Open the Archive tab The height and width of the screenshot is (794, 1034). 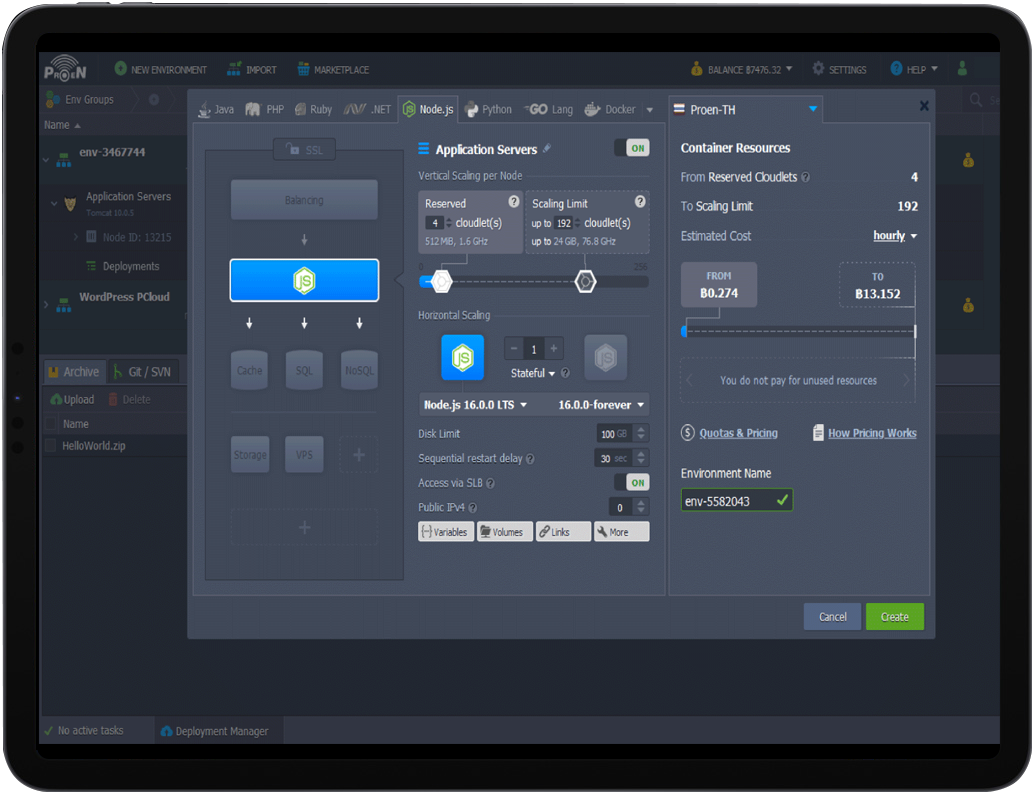[x=74, y=372]
